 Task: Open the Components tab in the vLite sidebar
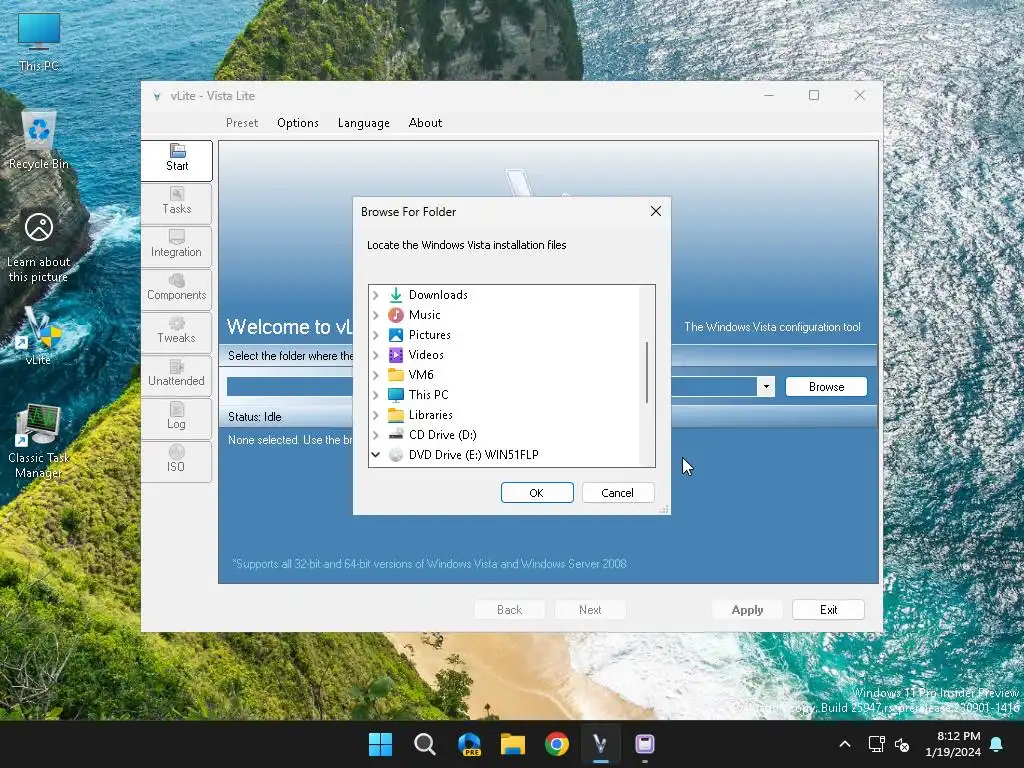pyautogui.click(x=176, y=289)
